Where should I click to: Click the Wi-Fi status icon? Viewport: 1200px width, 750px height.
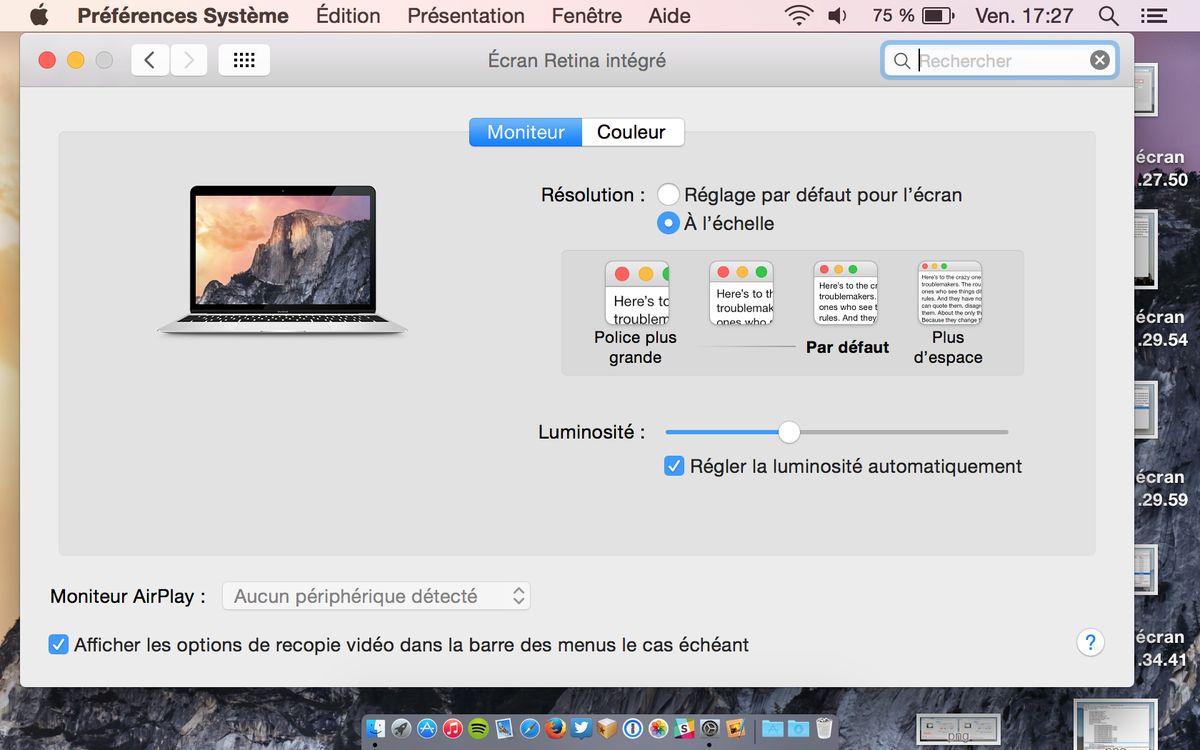[798, 16]
